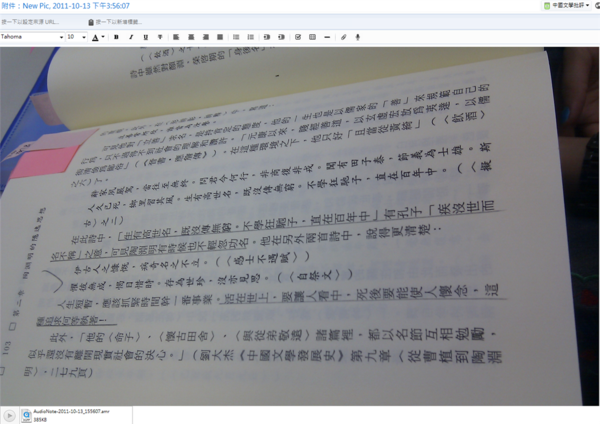This screenshot has height=424, width=600.
Task: Apply strikethrough formatting
Action: [x=160, y=37]
